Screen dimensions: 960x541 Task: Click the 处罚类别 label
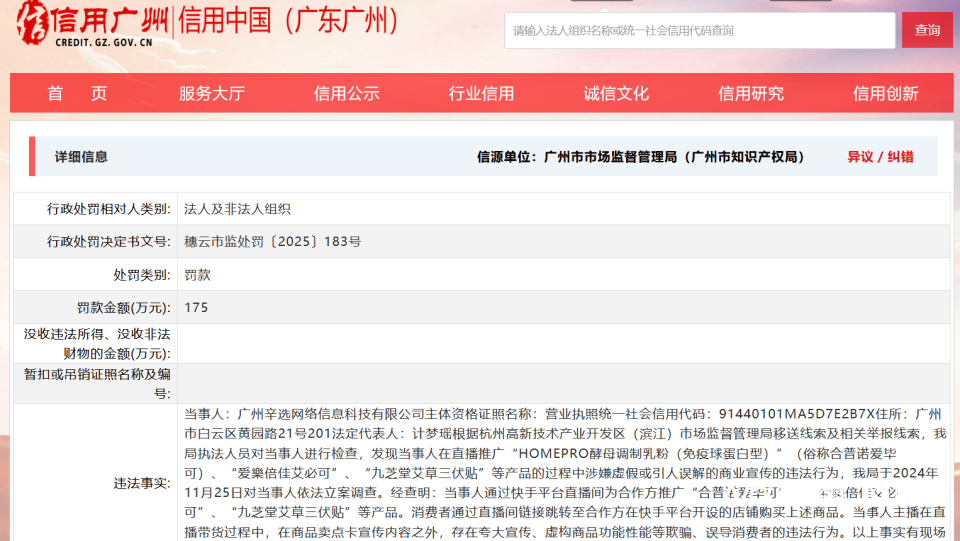pos(141,275)
